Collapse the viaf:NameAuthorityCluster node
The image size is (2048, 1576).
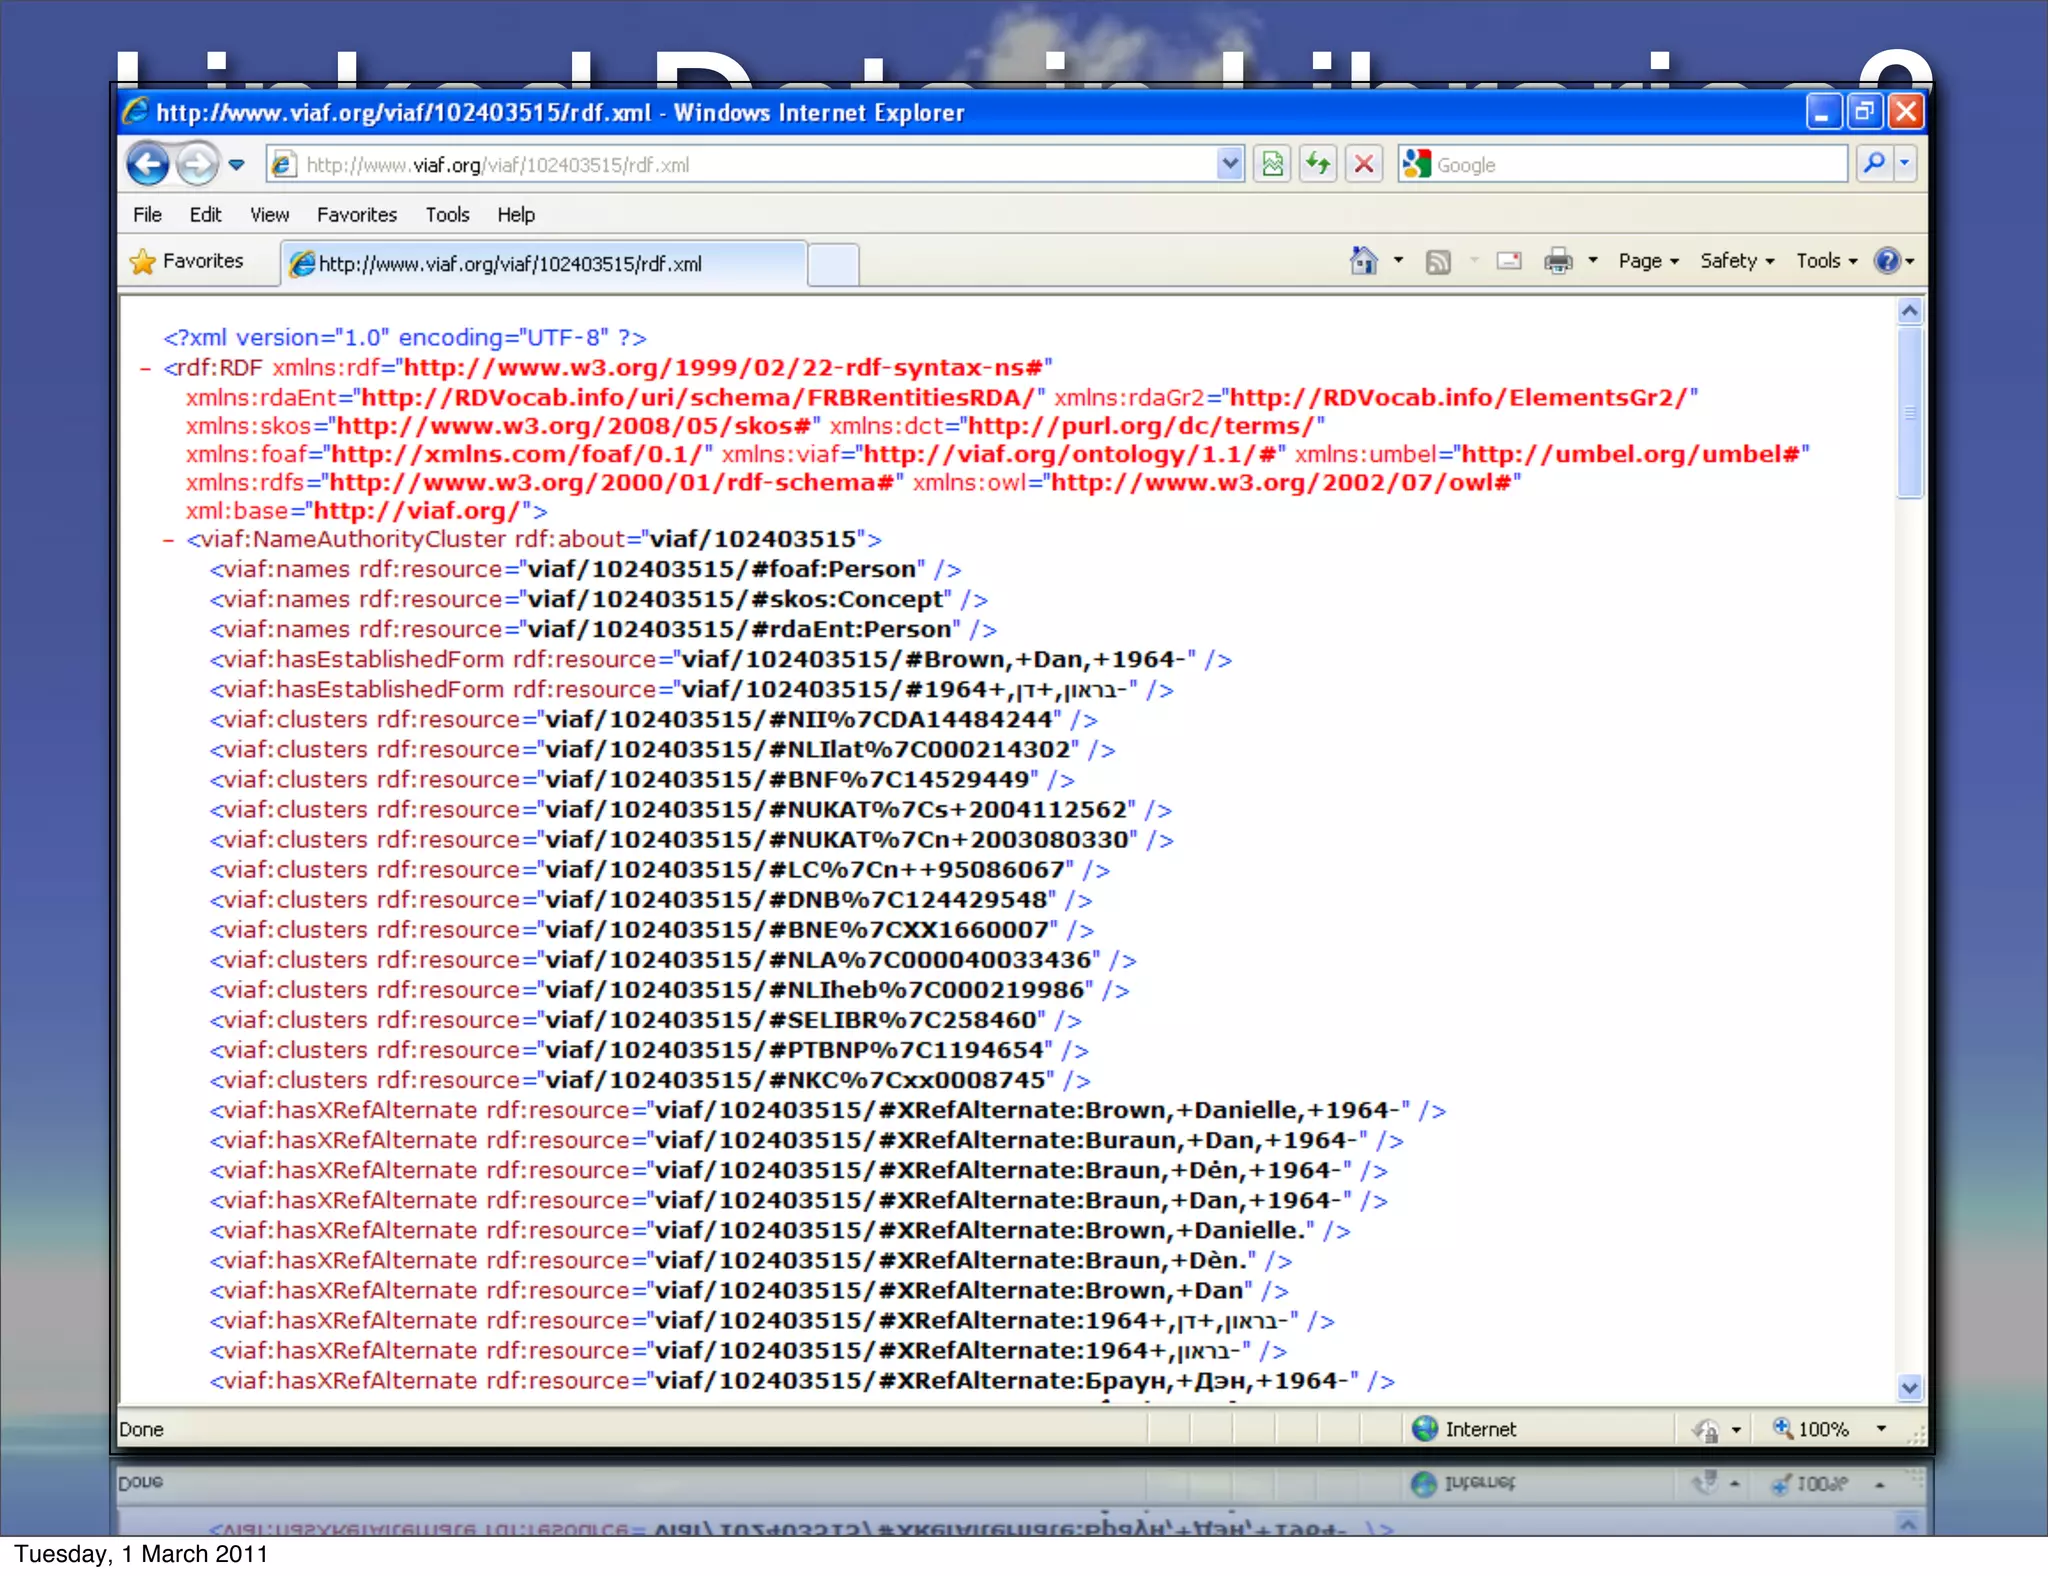[x=169, y=540]
